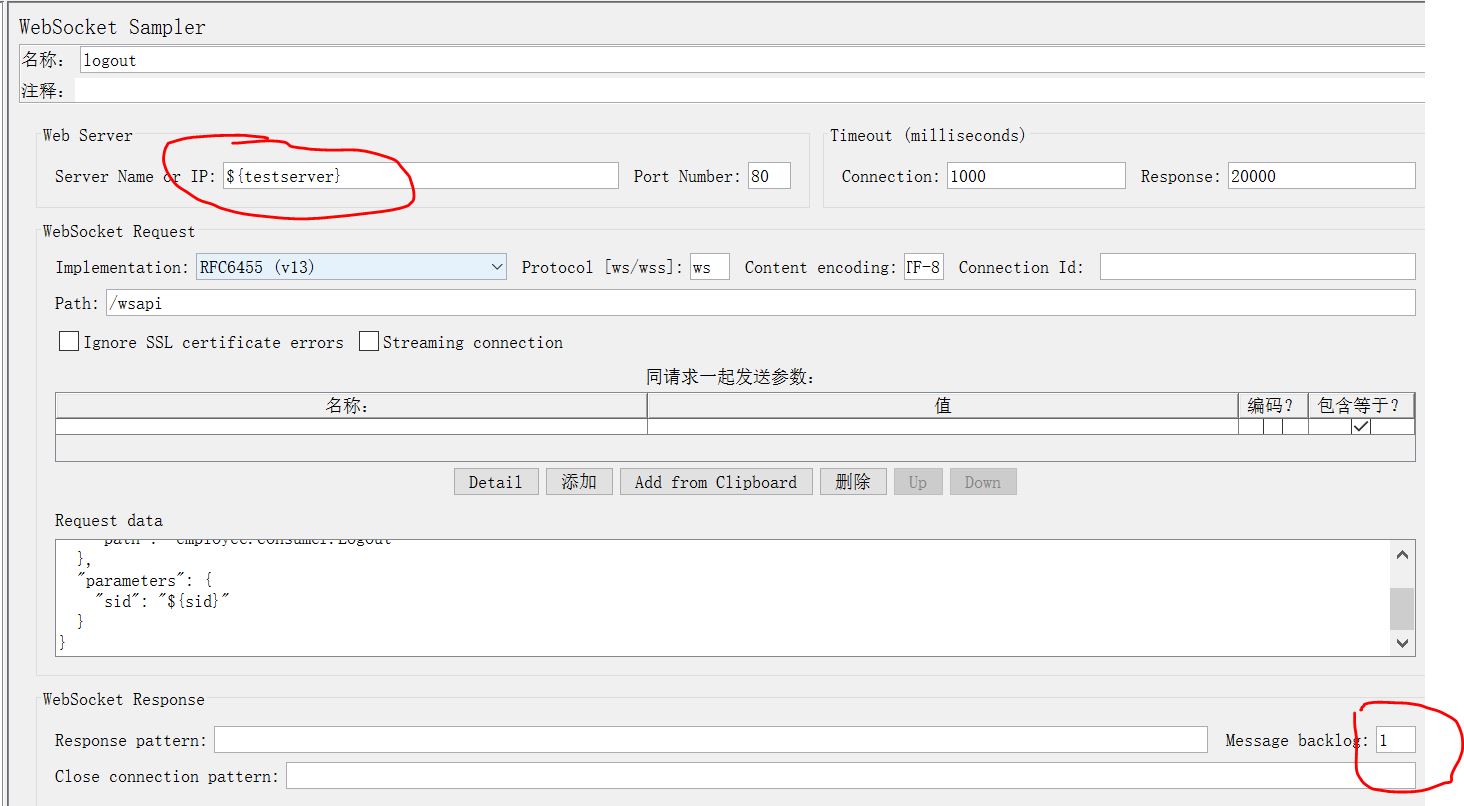
Task: Click the Path field with /wsapi
Action: click(760, 303)
